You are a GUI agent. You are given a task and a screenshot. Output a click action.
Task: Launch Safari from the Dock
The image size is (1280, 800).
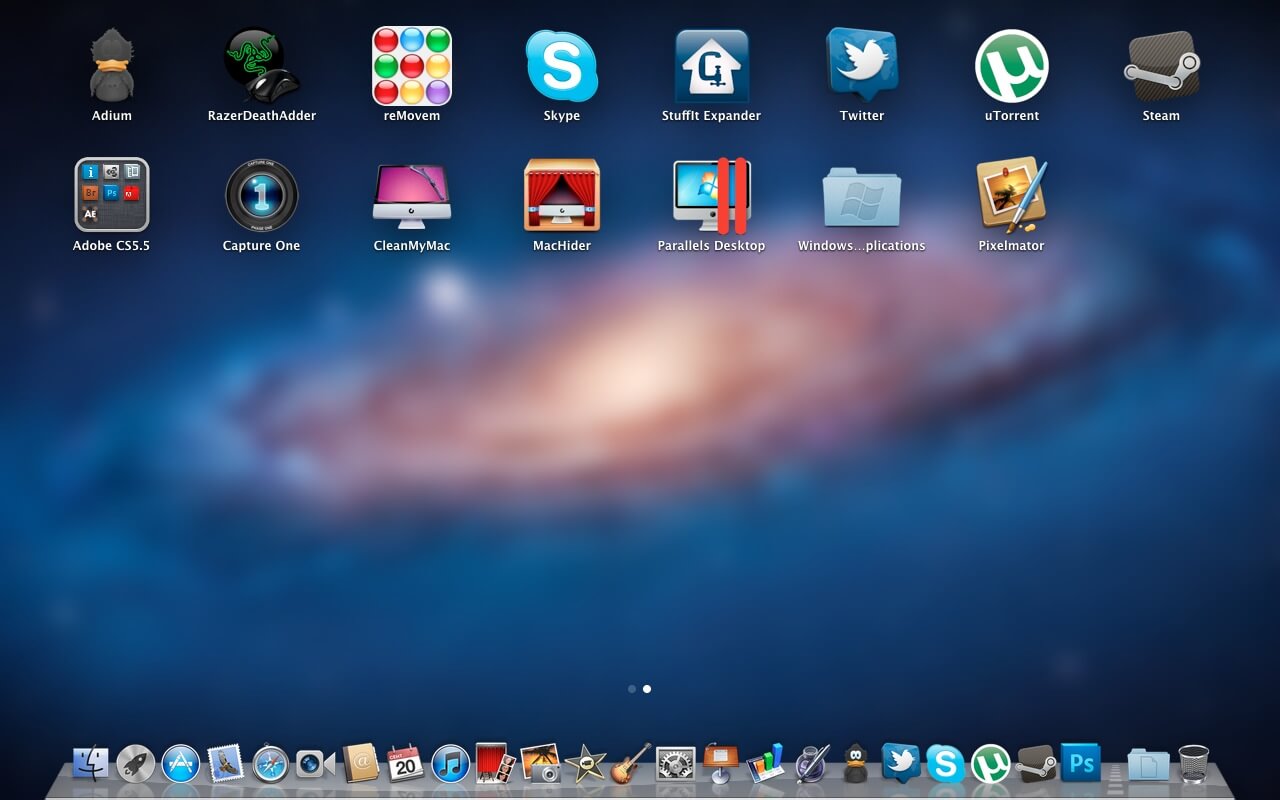click(271, 764)
